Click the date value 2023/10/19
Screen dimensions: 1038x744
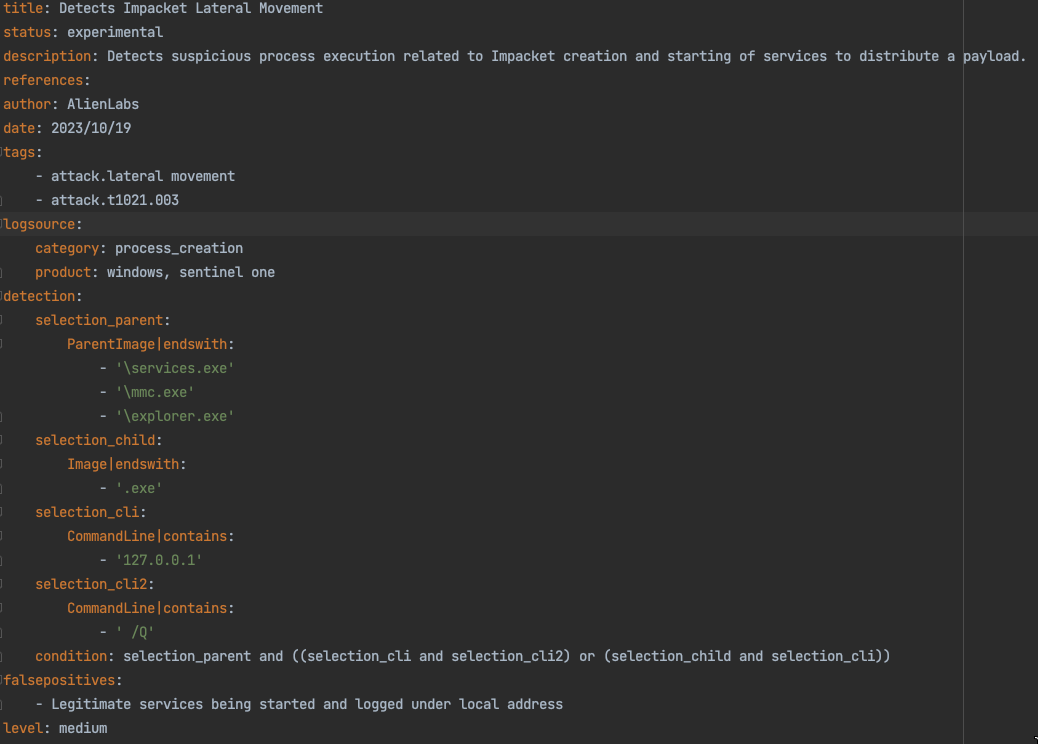click(91, 128)
